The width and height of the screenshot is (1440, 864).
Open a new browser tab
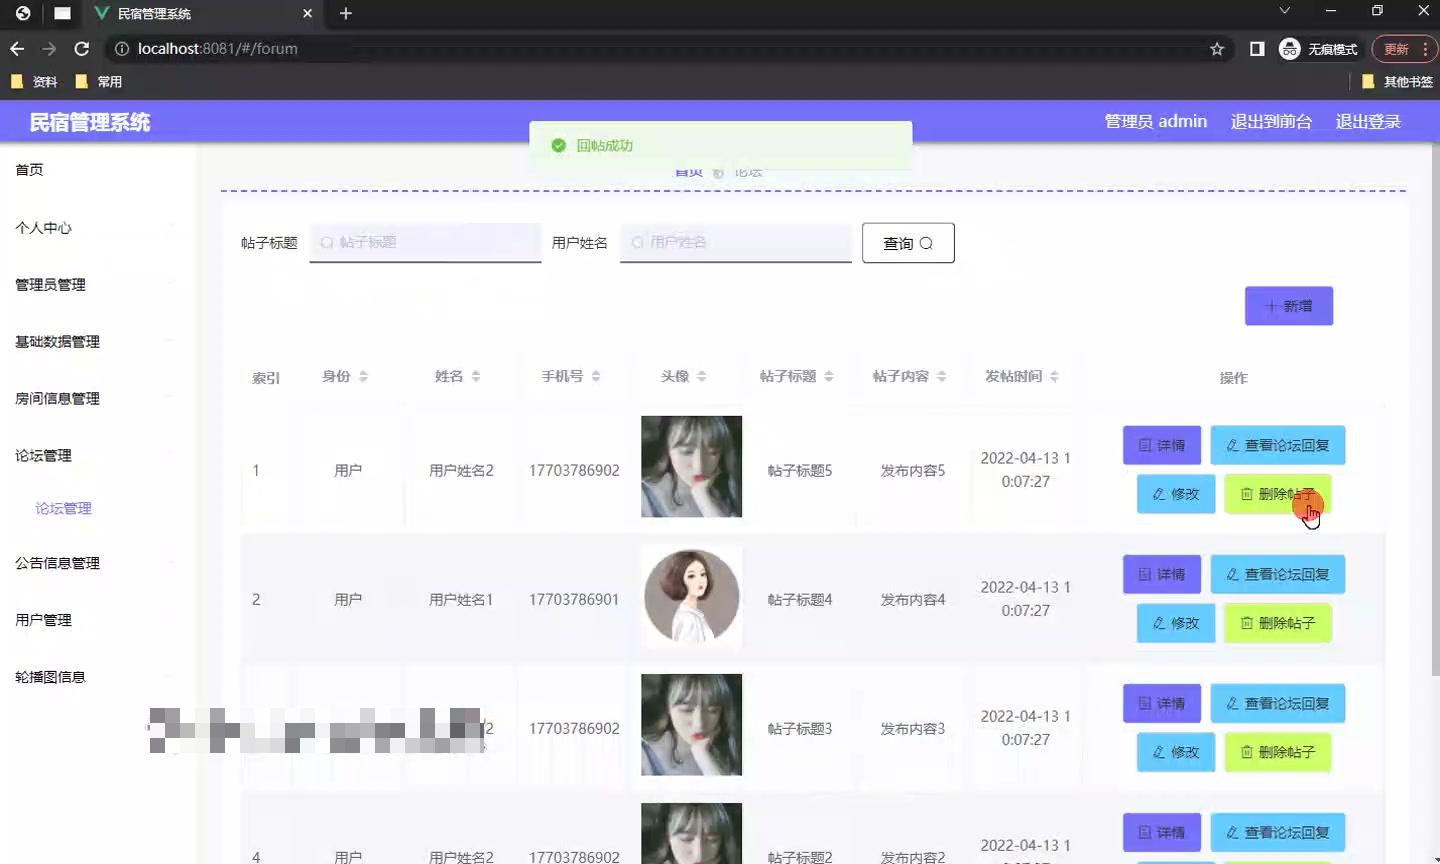[x=346, y=13]
